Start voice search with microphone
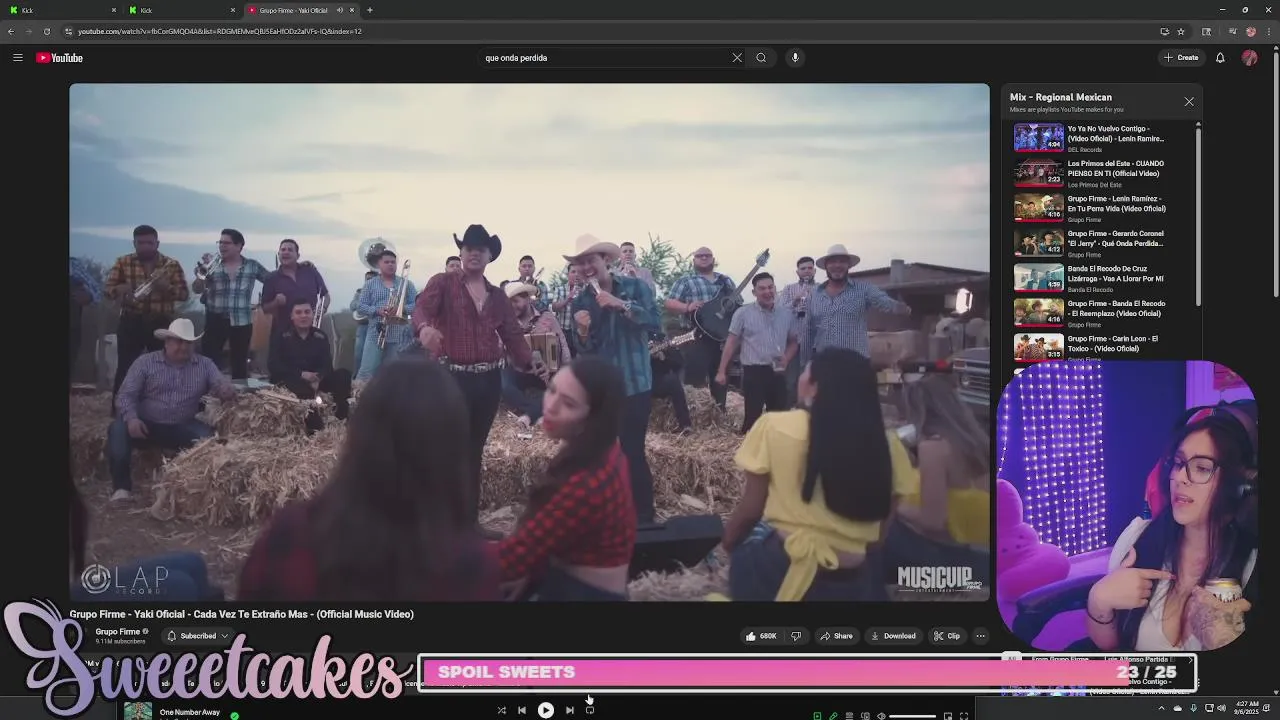The image size is (1280, 720). [x=795, y=58]
